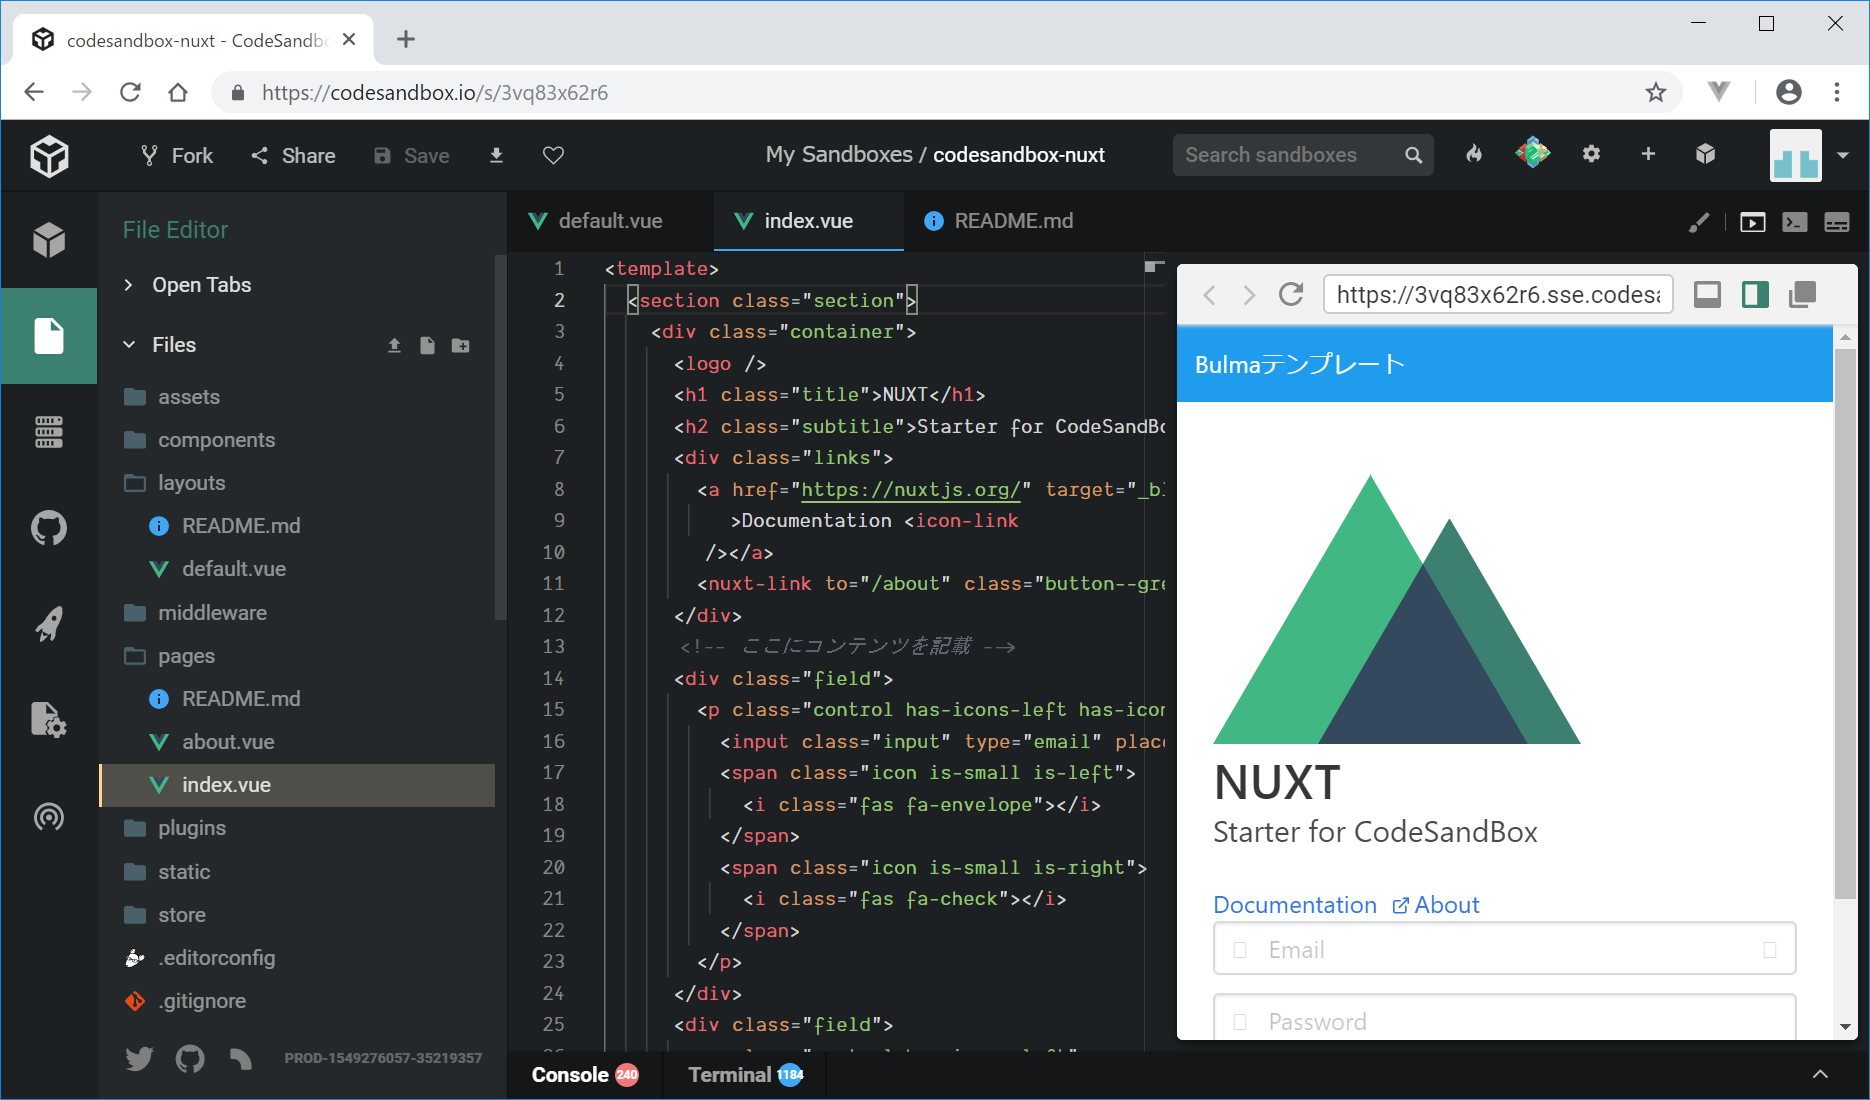Open the Deployment rocket panel

click(48, 624)
